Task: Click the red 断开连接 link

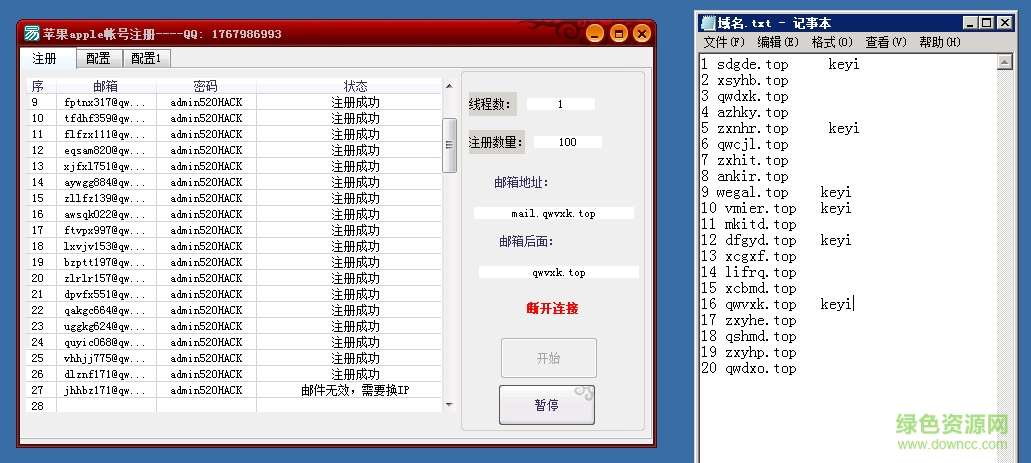Action: tap(552, 308)
